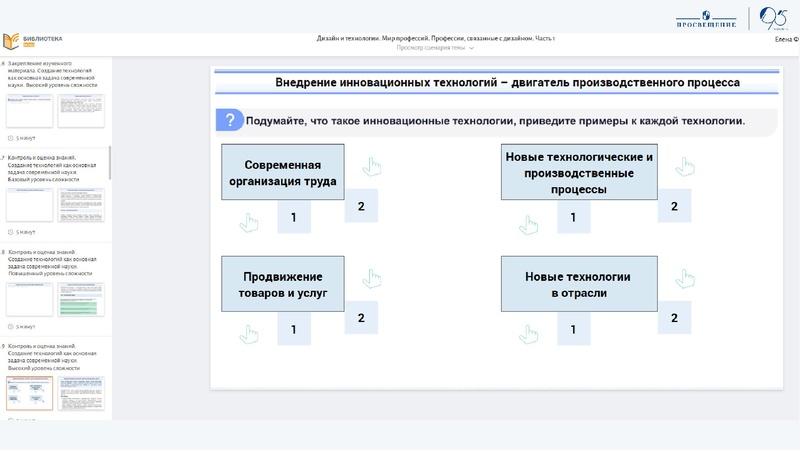This screenshot has height=450, width=800.
Task: Click box 1 under Продвижение товаров и услуг
Action: pyautogui.click(x=294, y=329)
